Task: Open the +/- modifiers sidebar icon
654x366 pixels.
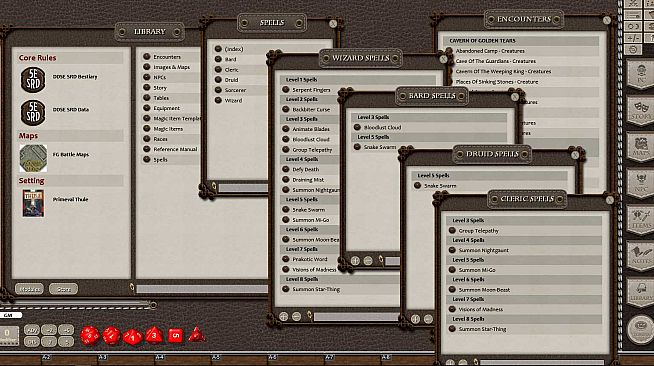Action: tap(633, 38)
